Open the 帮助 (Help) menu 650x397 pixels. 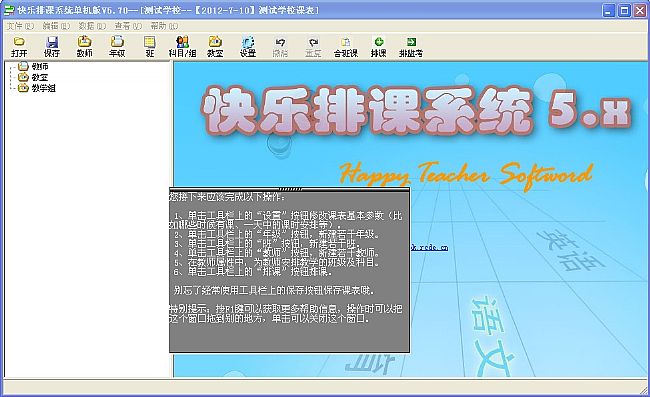[164, 26]
